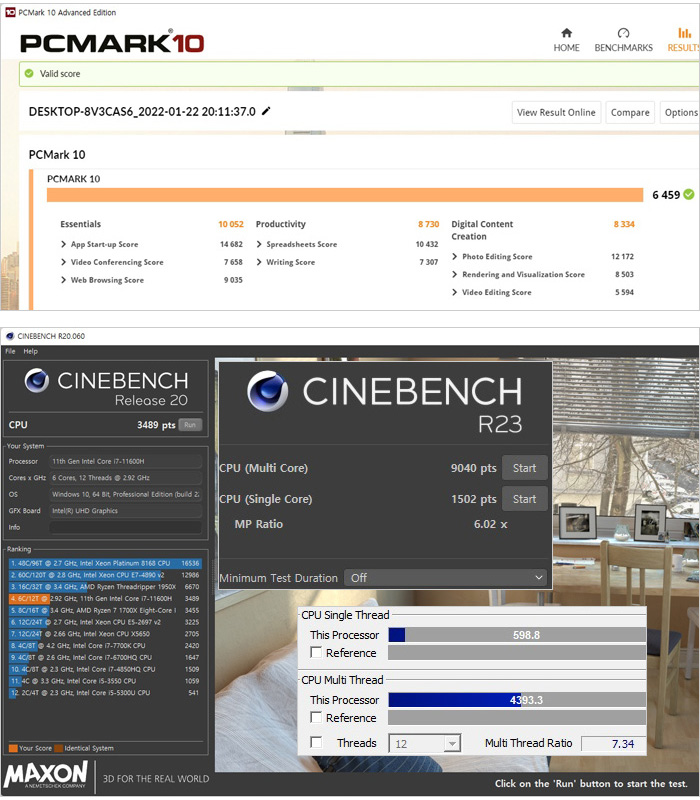Open the Help menu in Cinebench R20
This screenshot has width=700, height=800.
pyautogui.click(x=31, y=351)
